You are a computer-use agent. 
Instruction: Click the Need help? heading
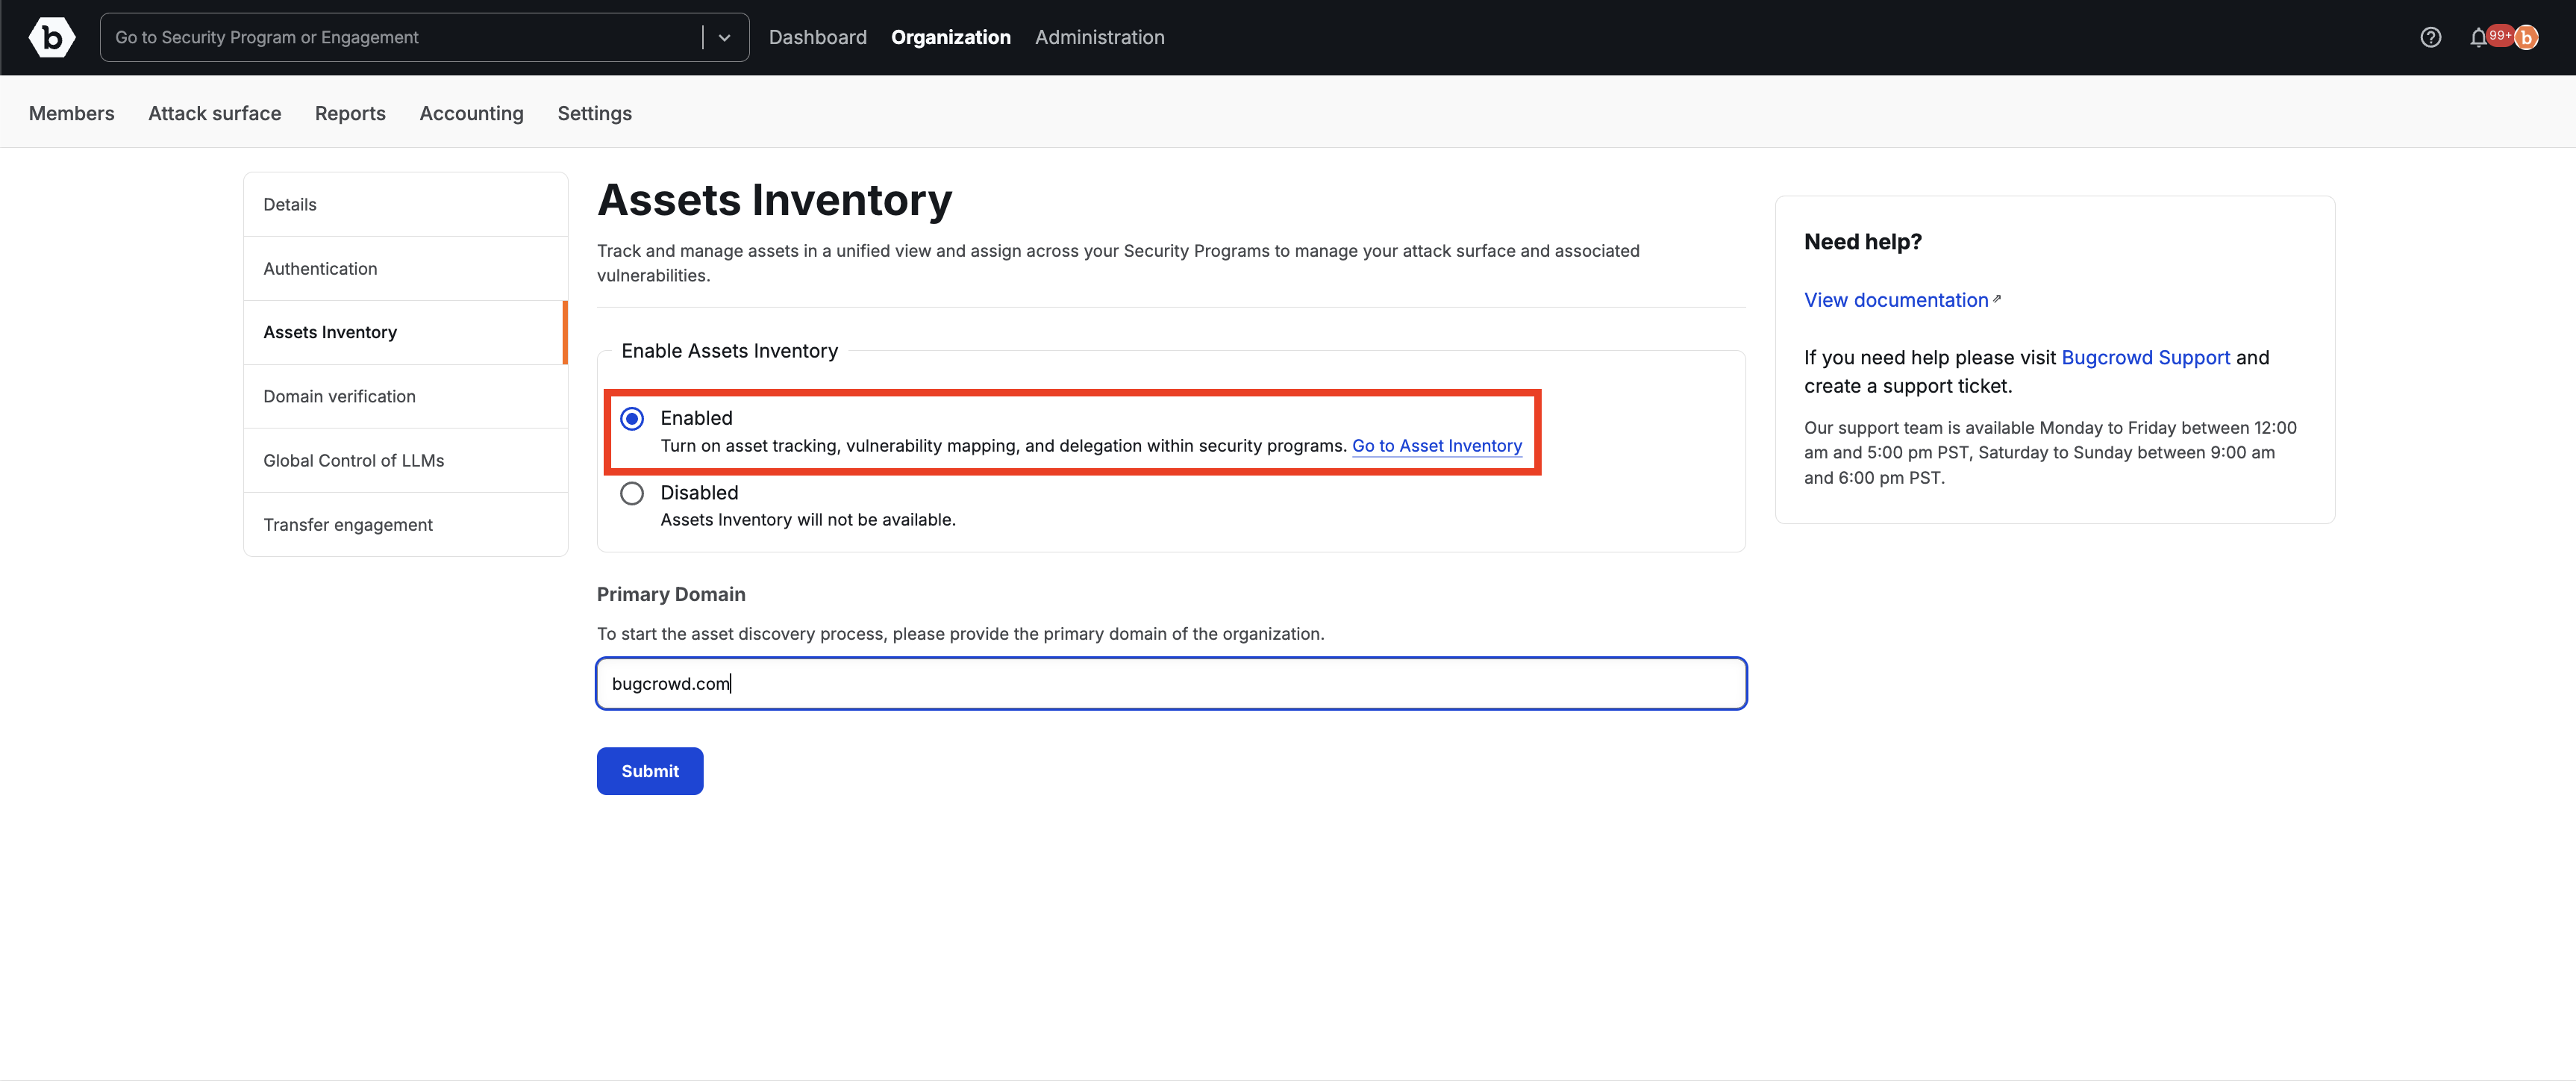pos(1863,242)
